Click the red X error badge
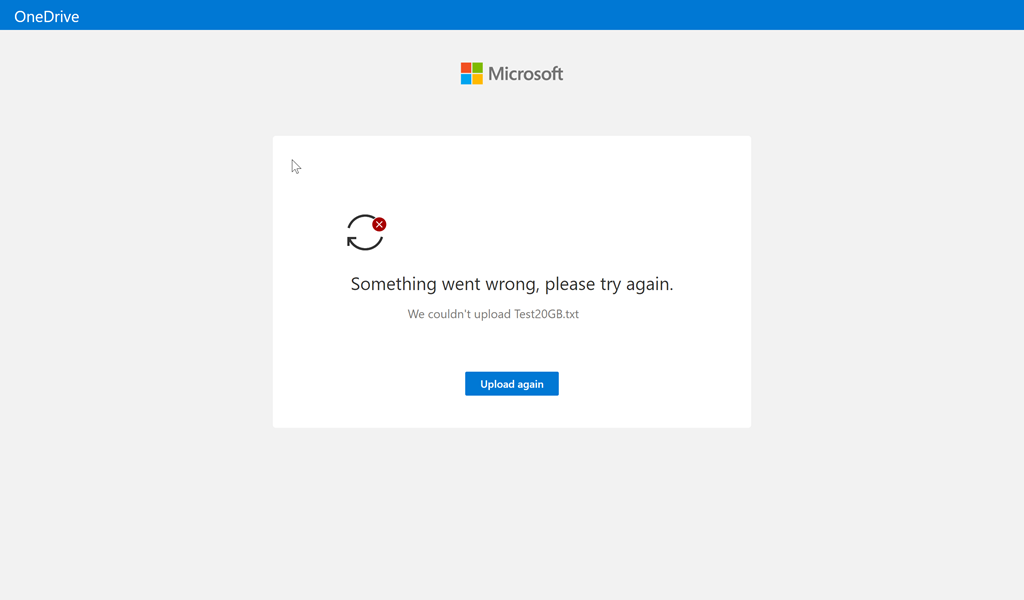1024x600 pixels. pos(379,224)
